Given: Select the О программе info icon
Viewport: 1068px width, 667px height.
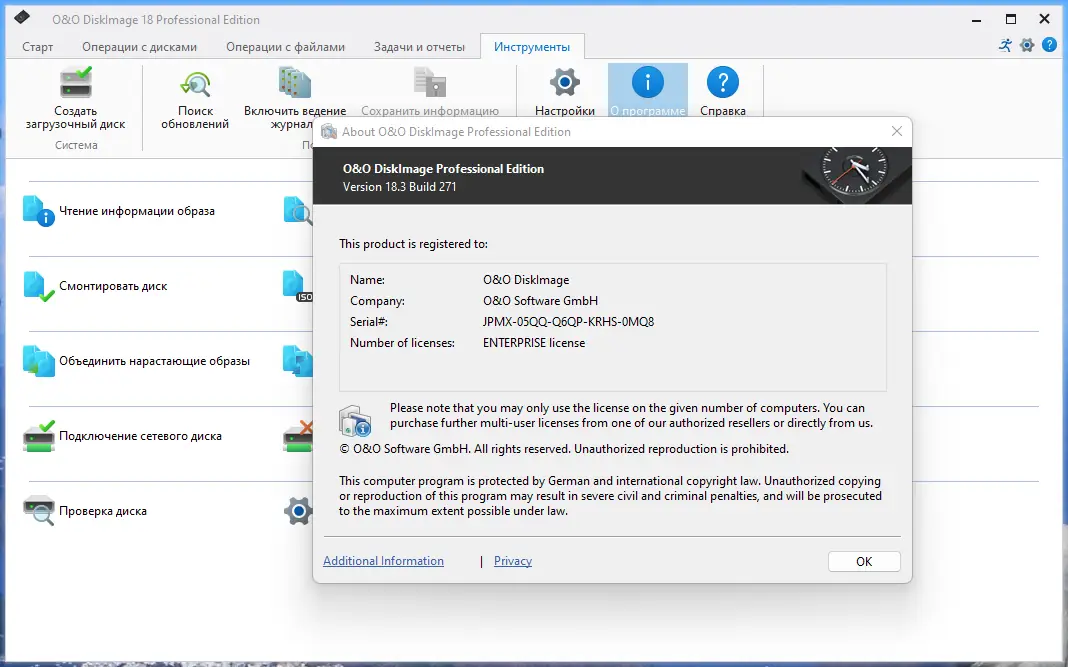Looking at the screenshot, I should click(x=648, y=82).
